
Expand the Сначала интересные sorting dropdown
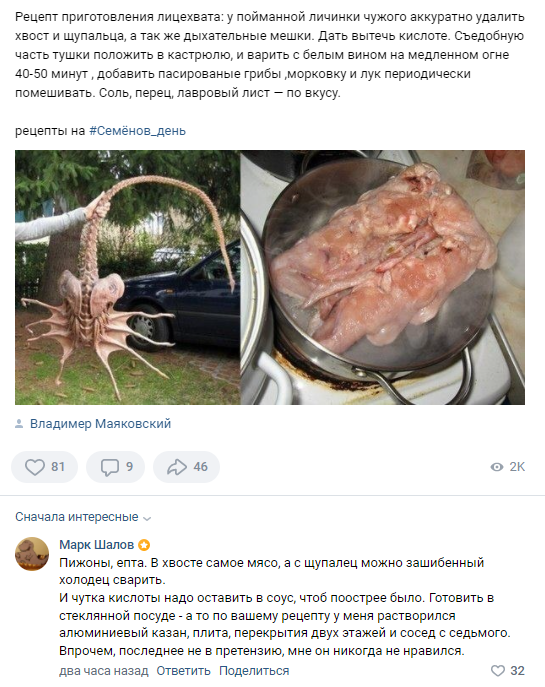click(83, 517)
